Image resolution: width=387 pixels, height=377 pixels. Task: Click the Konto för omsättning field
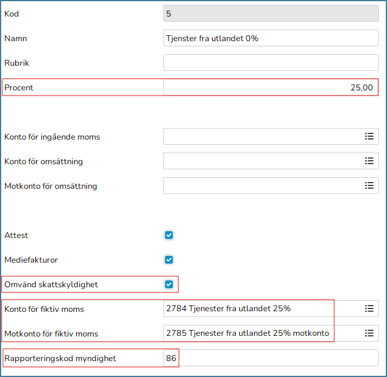coord(271,161)
